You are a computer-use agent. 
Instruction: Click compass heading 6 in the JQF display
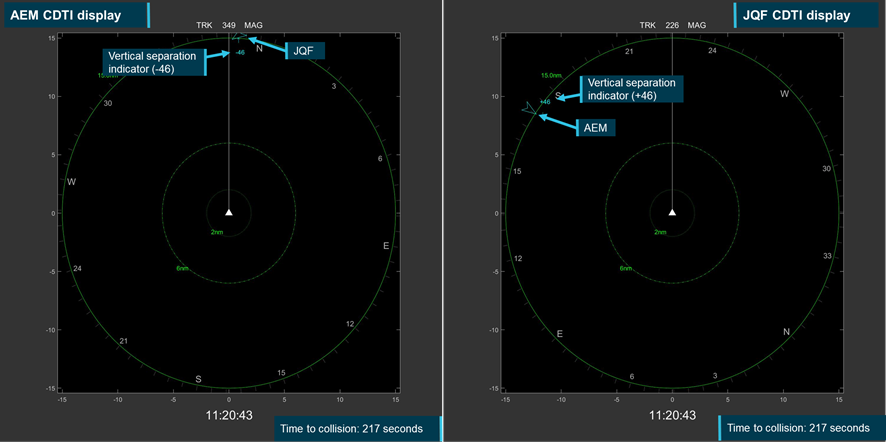point(632,377)
